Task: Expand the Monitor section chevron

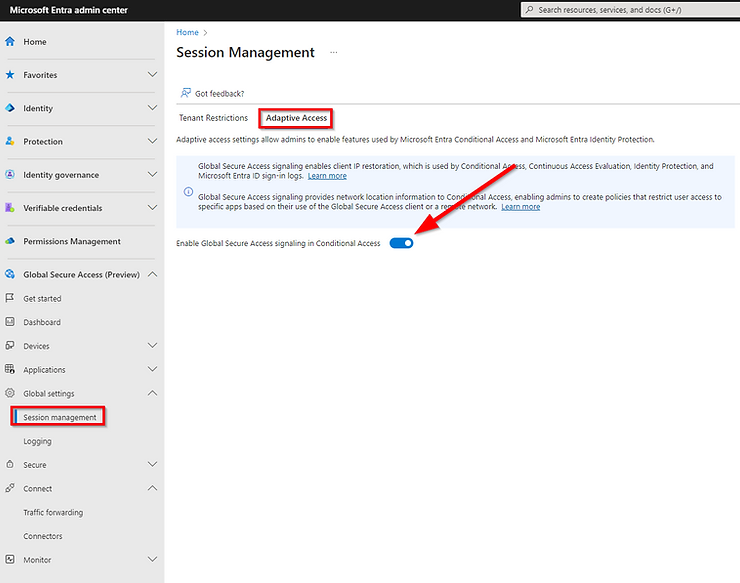Action: [152, 560]
